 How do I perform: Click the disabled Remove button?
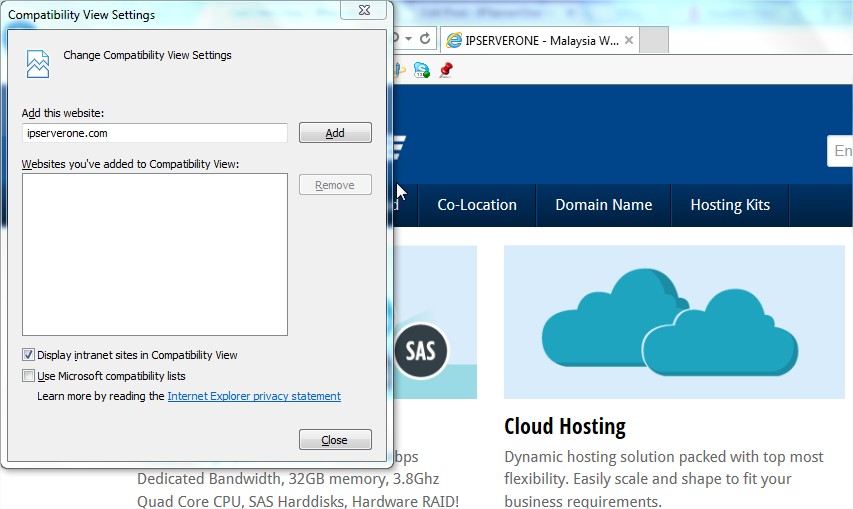(335, 185)
